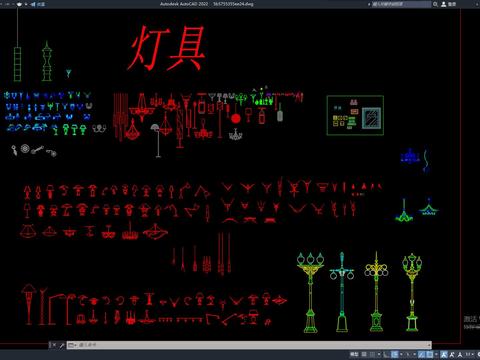Open recent commands dropdown in command line

click(x=72, y=345)
